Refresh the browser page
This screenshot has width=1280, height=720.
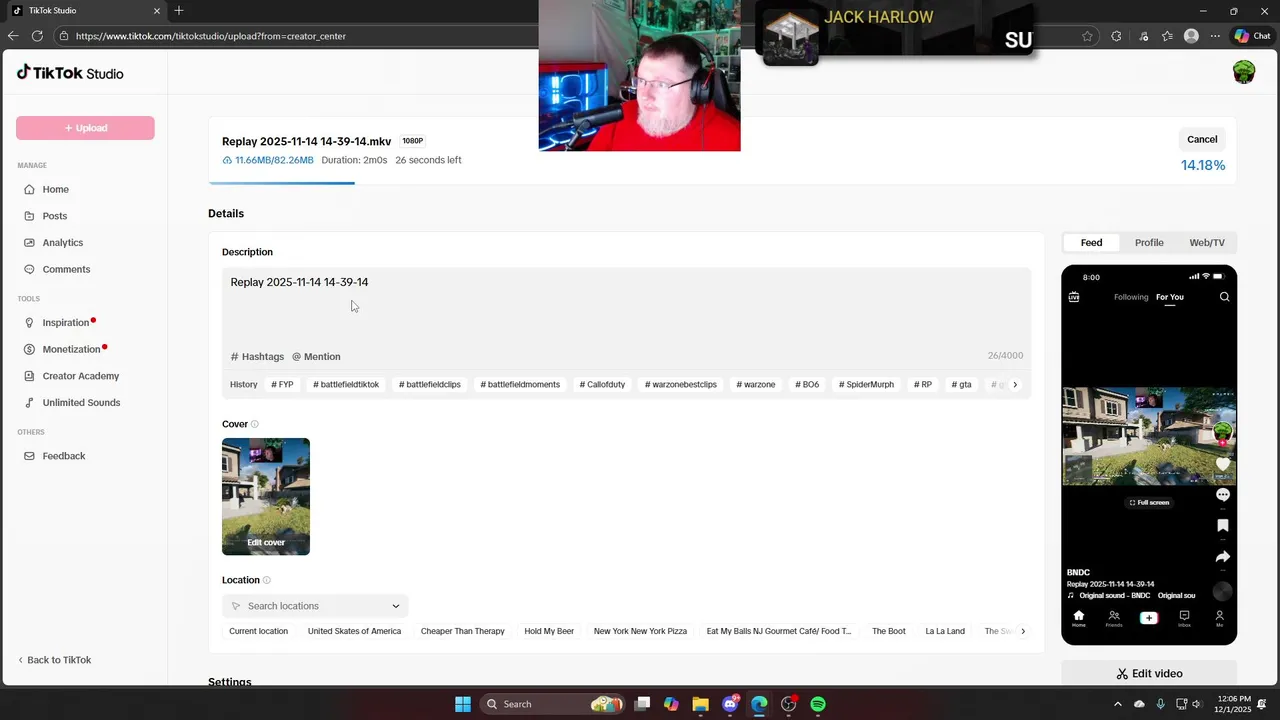click(37, 36)
